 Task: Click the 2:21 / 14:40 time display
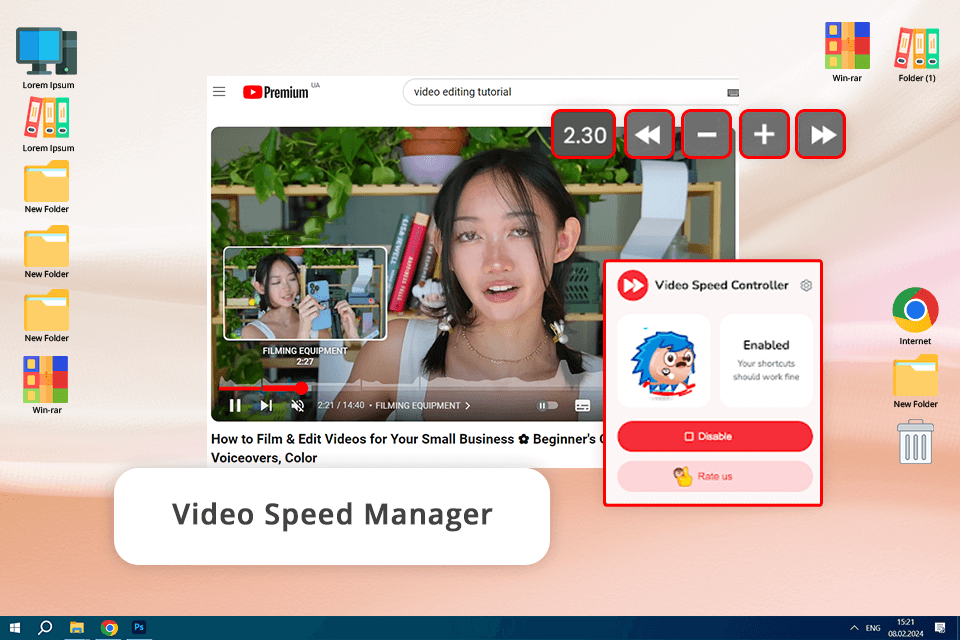341,405
